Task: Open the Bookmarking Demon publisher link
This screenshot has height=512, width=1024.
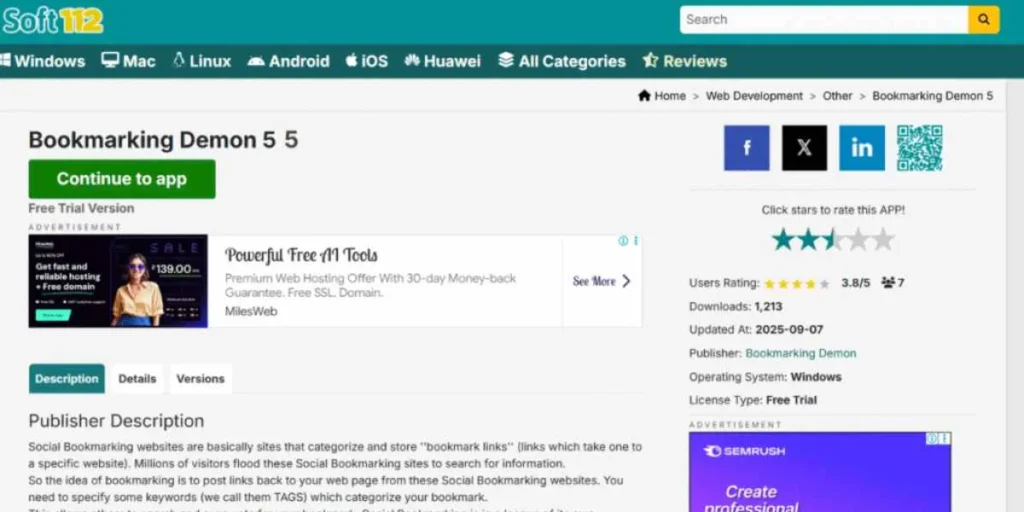Action: pos(800,353)
